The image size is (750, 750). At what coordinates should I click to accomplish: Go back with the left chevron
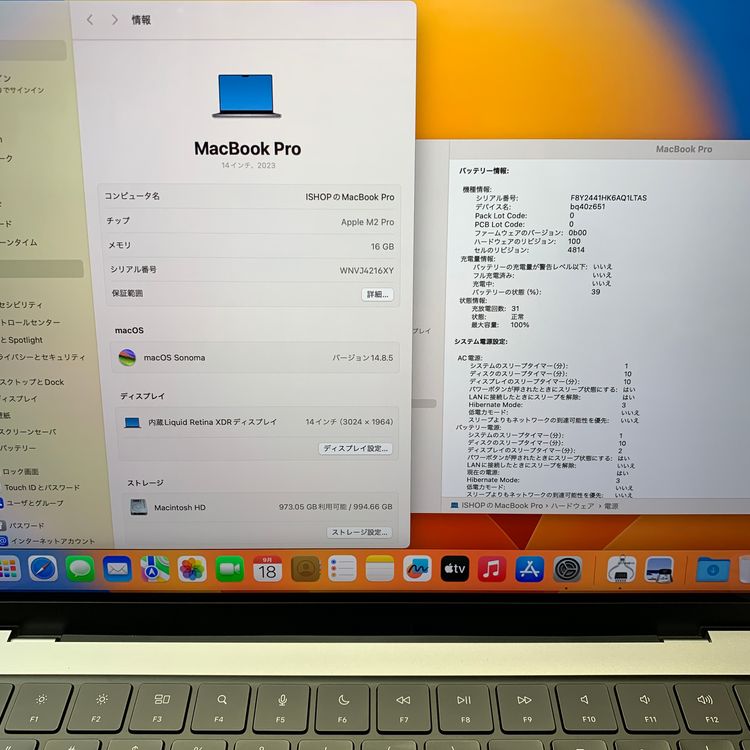[90, 20]
